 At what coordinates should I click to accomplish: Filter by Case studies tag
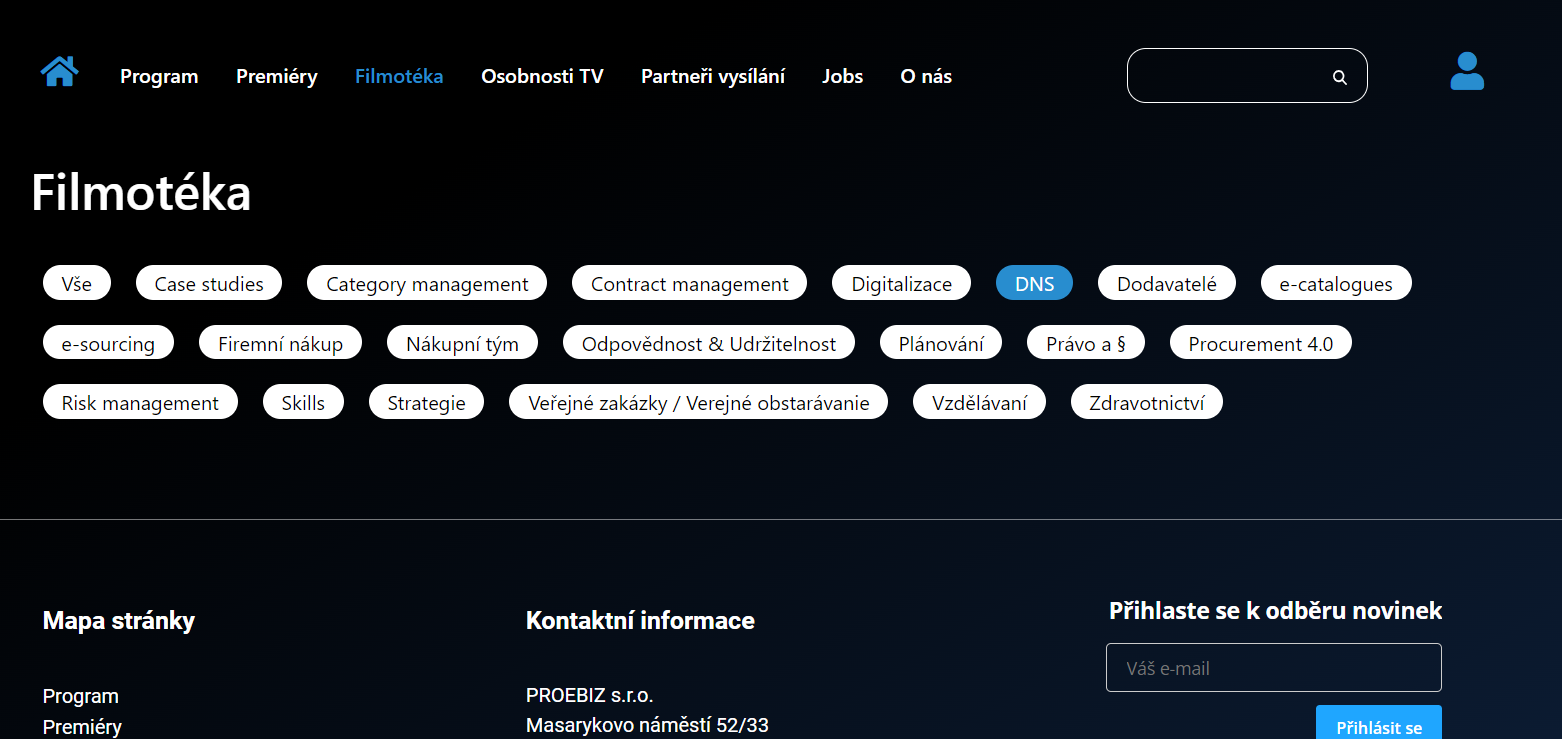(x=209, y=284)
